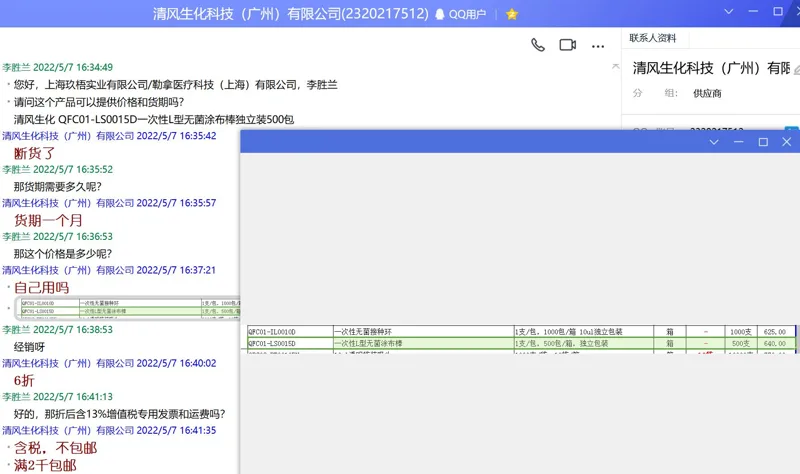The image size is (800, 474).
Task: Minimize the image viewer window
Action: click(738, 142)
